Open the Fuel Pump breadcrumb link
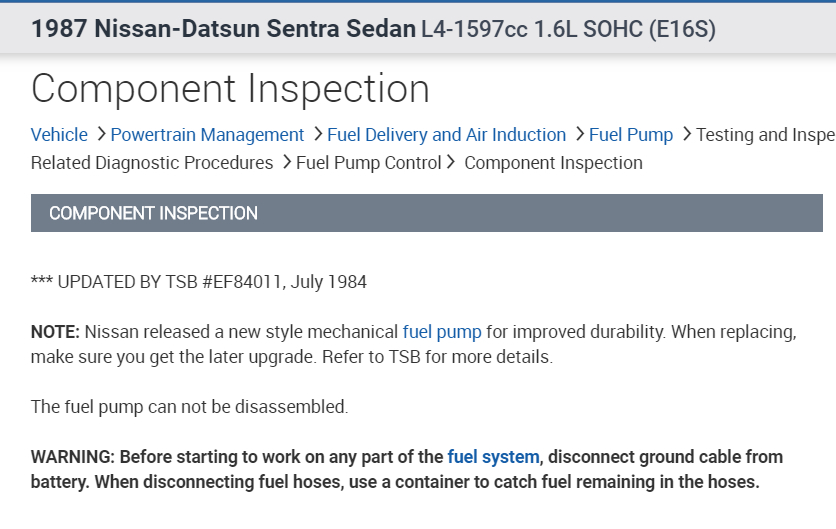Viewport: 836px width, 529px height. (631, 135)
